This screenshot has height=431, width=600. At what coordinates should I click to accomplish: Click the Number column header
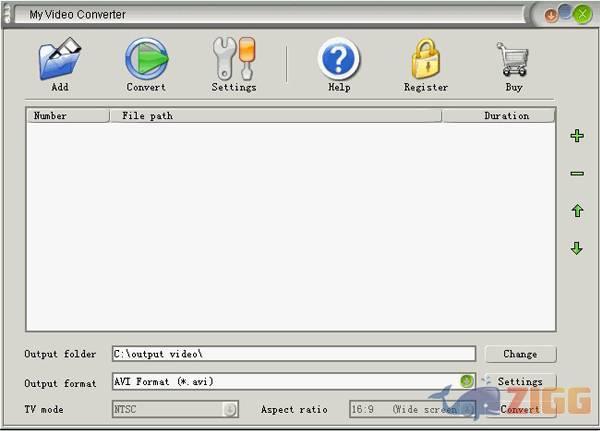coord(67,116)
